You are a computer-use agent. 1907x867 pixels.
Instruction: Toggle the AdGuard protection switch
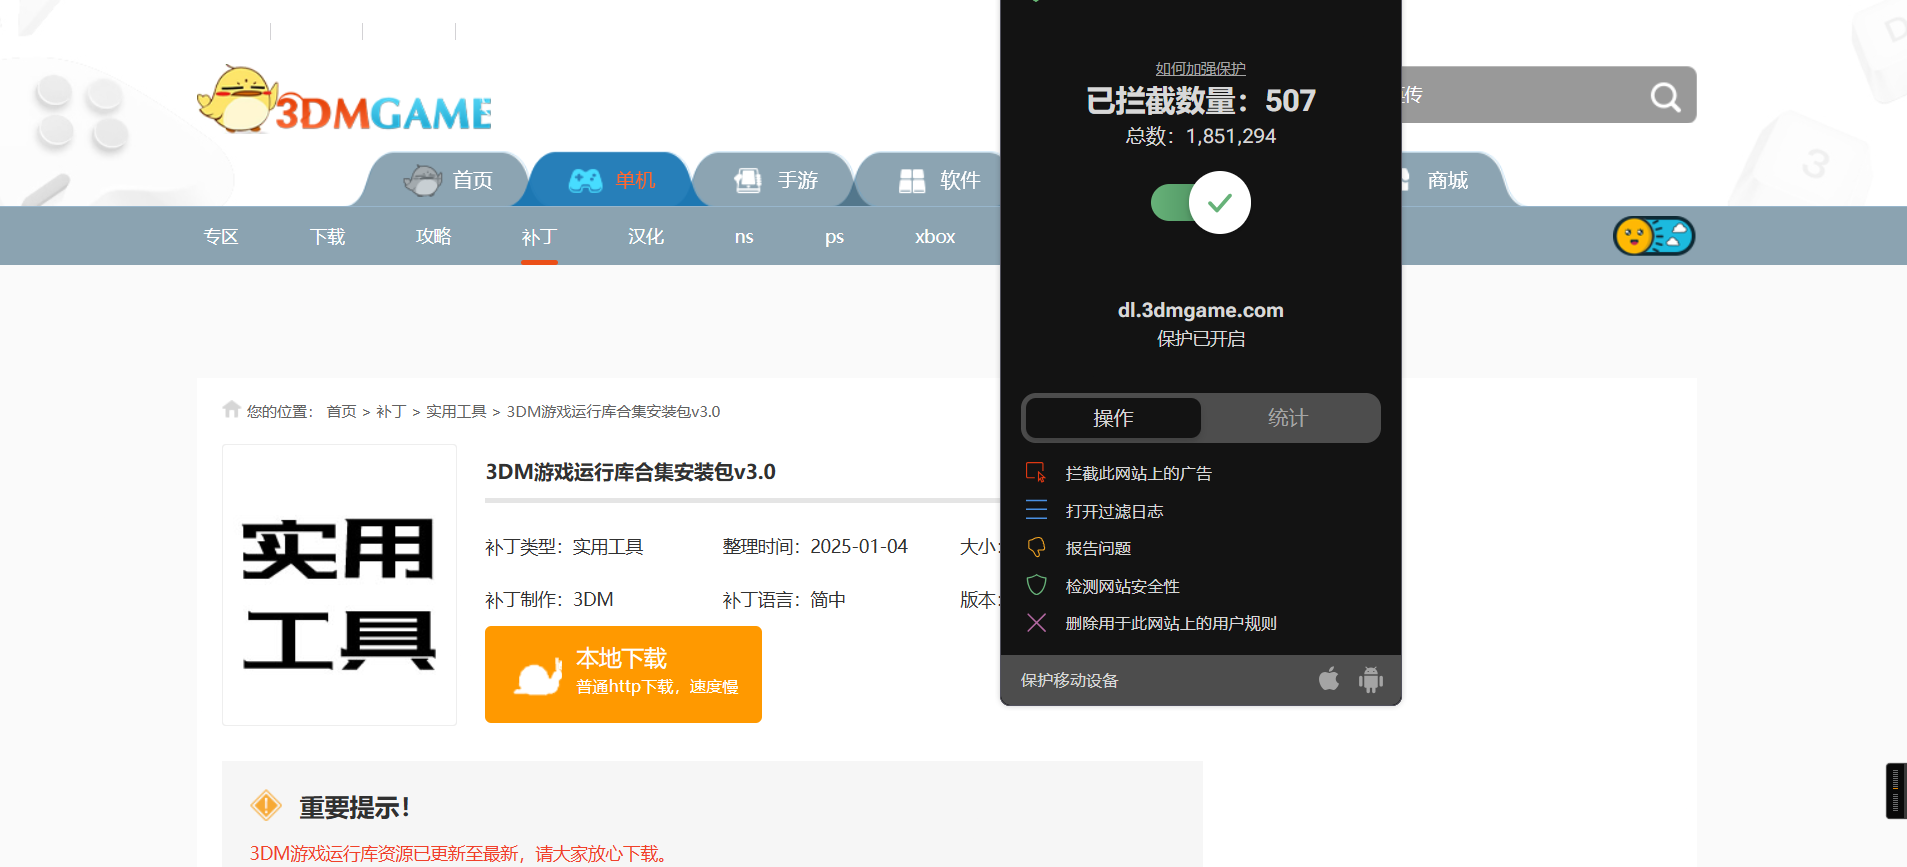click(1200, 202)
